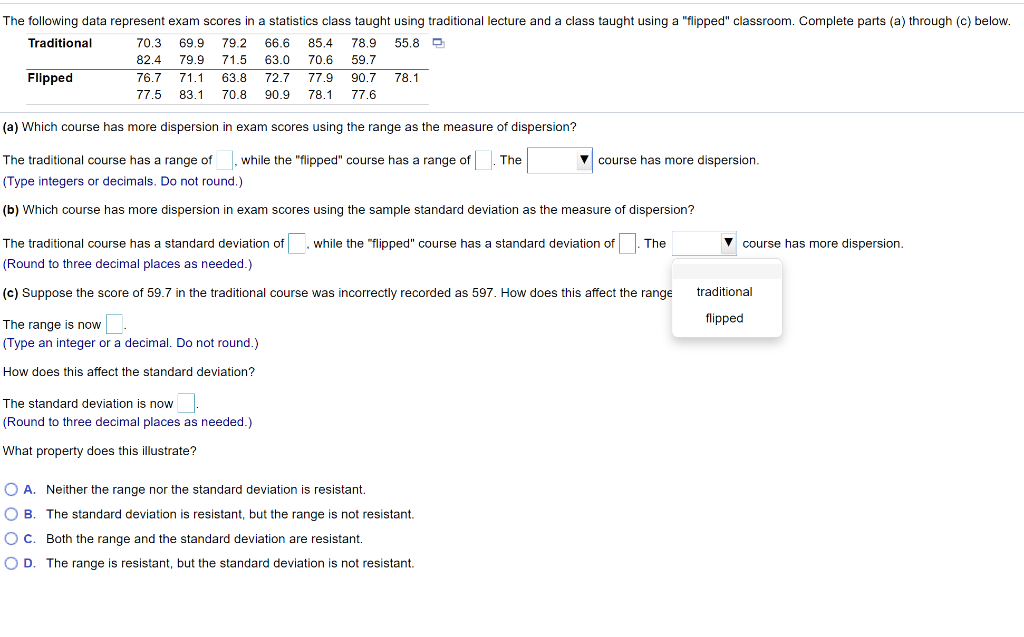
Task: Click the flipped course range input box
Action: [x=483, y=160]
